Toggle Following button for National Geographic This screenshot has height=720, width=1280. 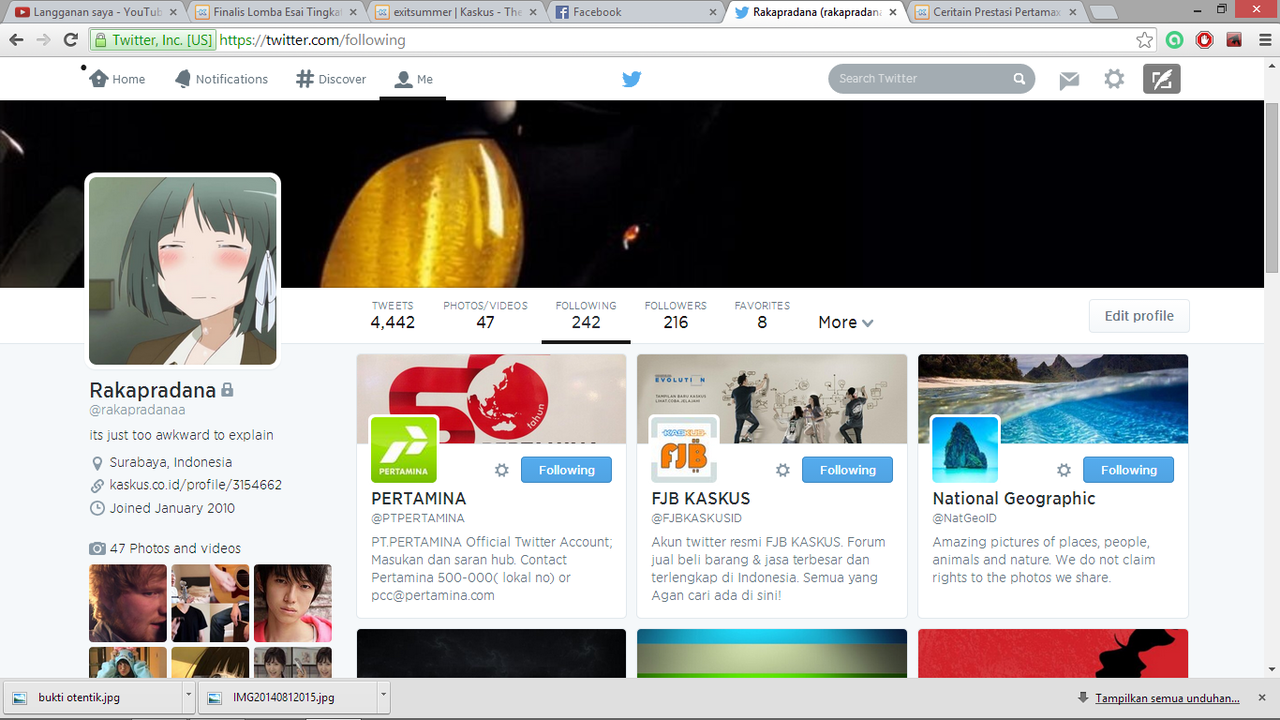click(x=1128, y=470)
